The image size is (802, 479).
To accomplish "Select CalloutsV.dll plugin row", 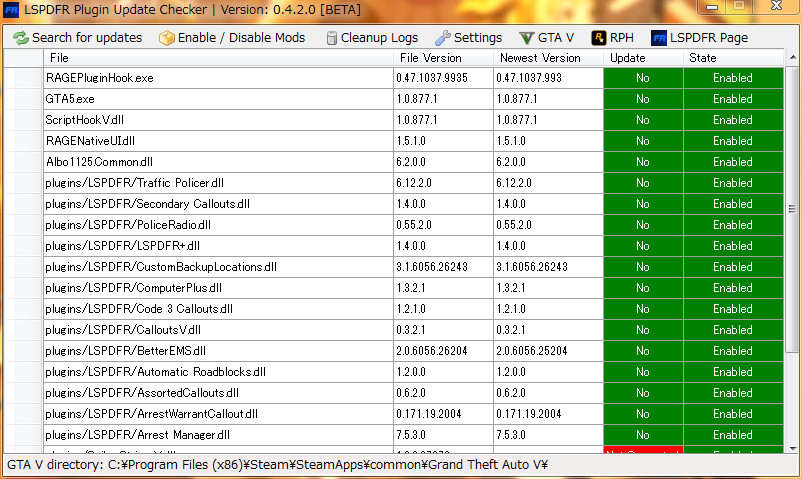I will click(x=393, y=330).
